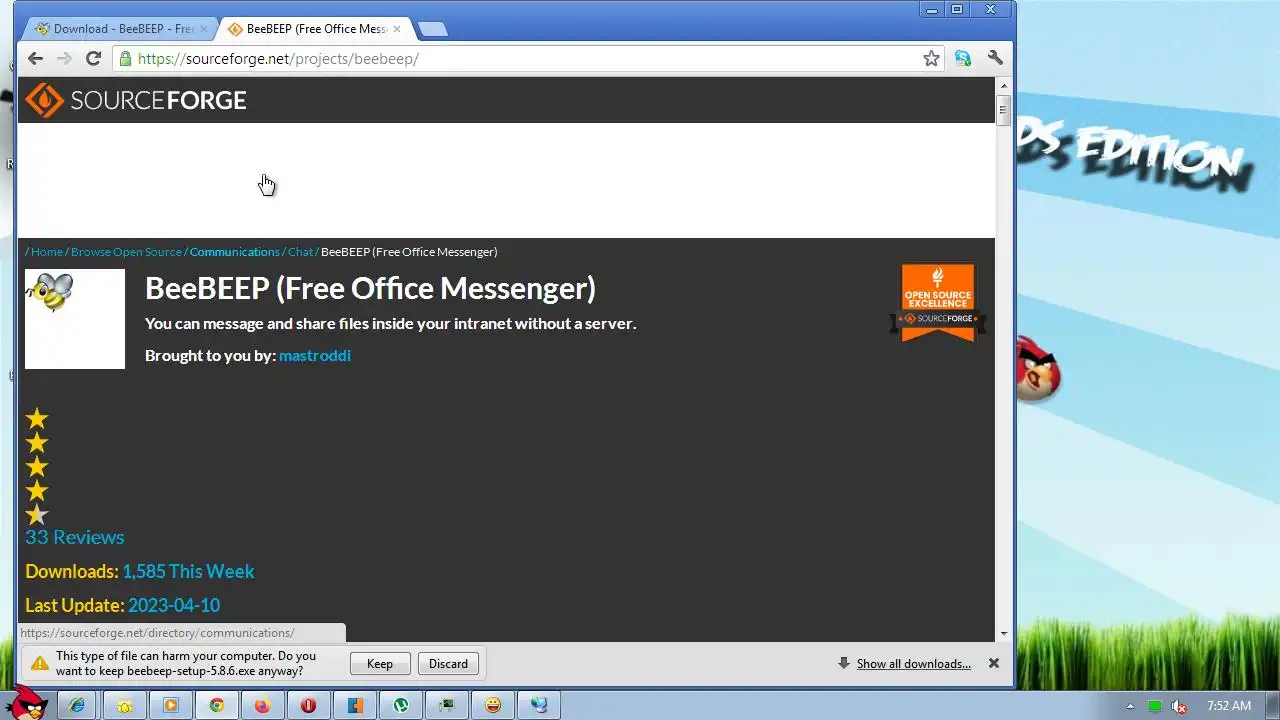Launch Opera from the taskbar
The width and height of the screenshot is (1280, 720).
click(308, 705)
